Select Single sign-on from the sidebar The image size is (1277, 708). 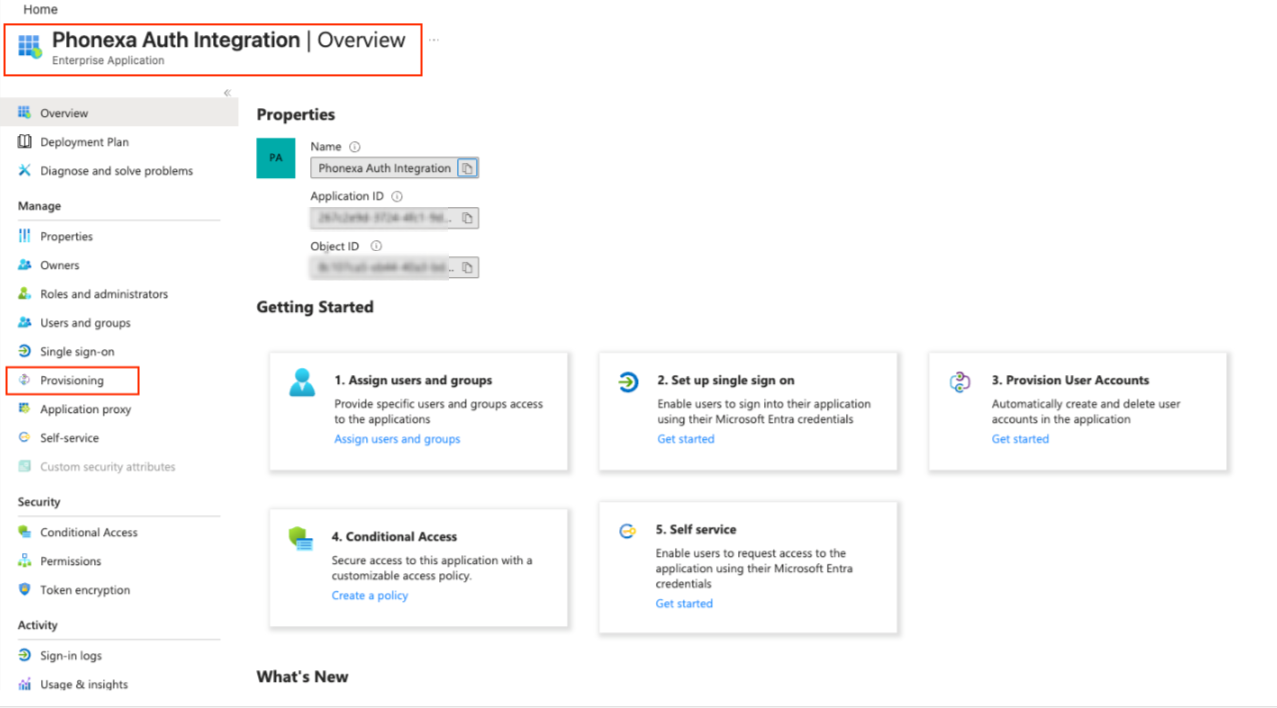[x=77, y=352]
